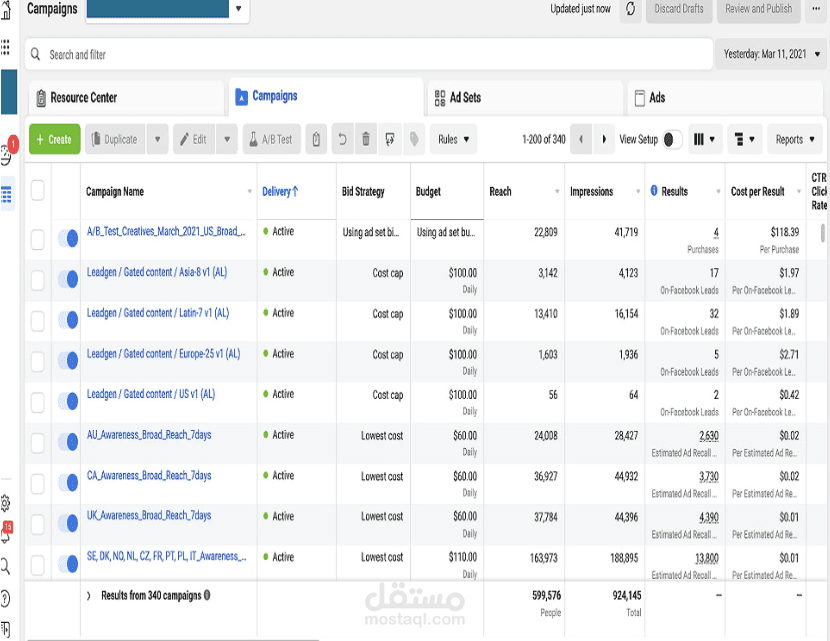830x641 pixels.
Task: Open the 2,630 results link for AU_Awareness
Action: click(709, 436)
